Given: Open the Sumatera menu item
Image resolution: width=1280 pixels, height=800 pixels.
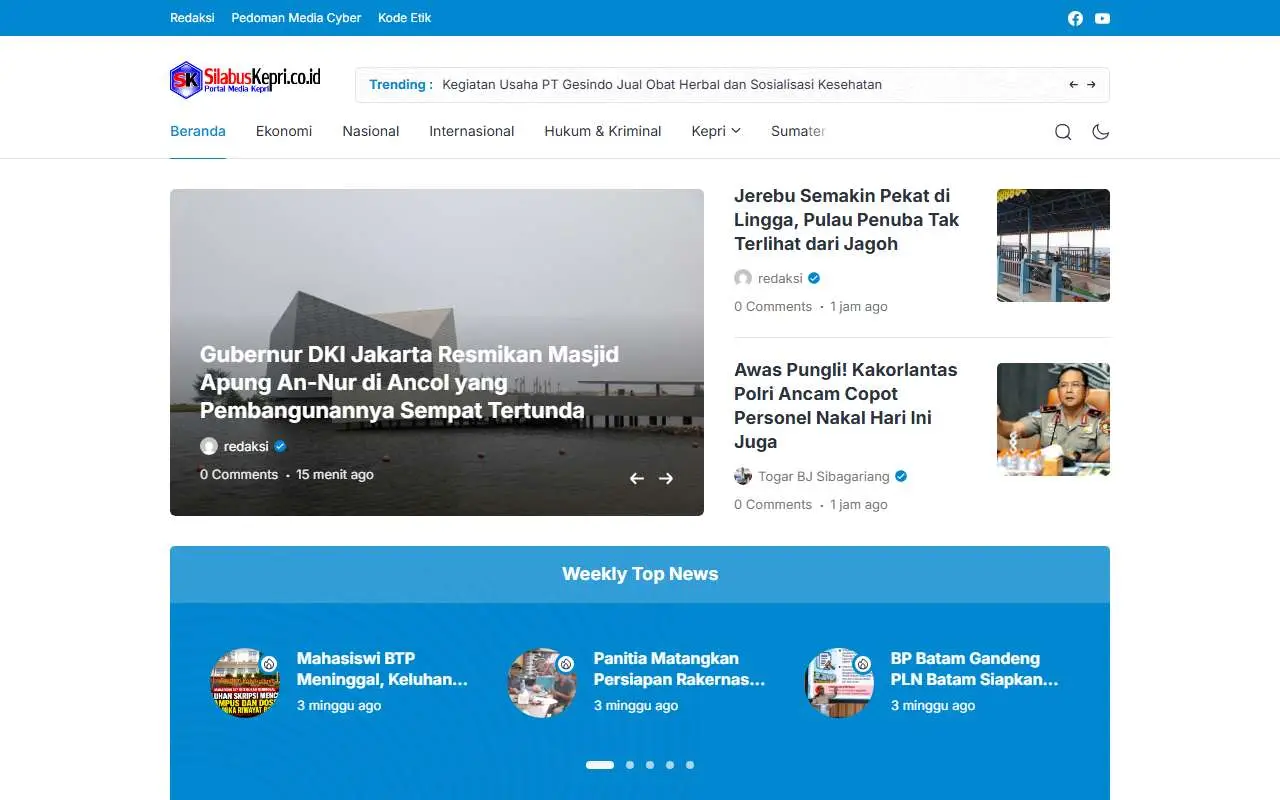Looking at the screenshot, I should click(x=798, y=131).
